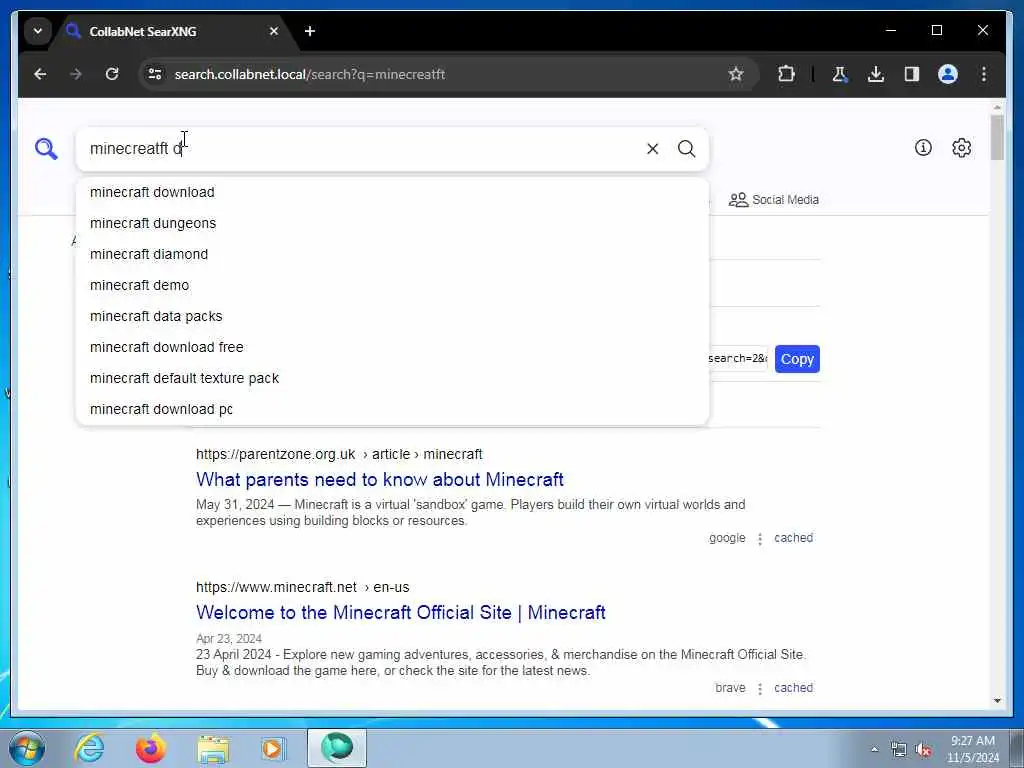
Task: Open Chrome Labs flask icon
Action: [840, 74]
